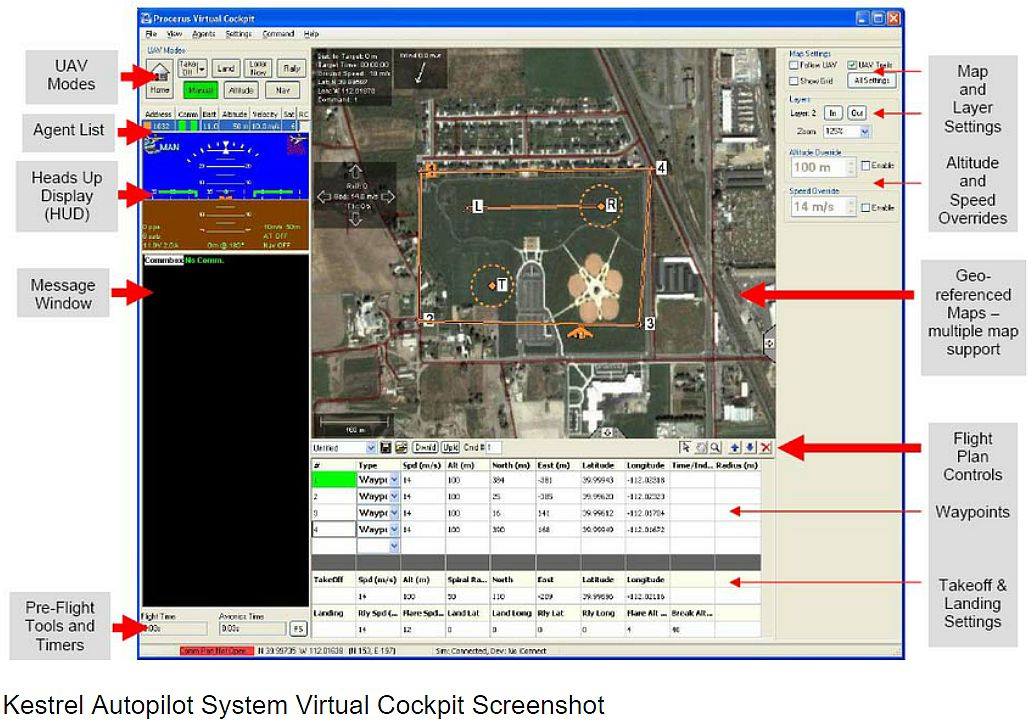Click the Rally mode button

pyautogui.click(x=291, y=69)
